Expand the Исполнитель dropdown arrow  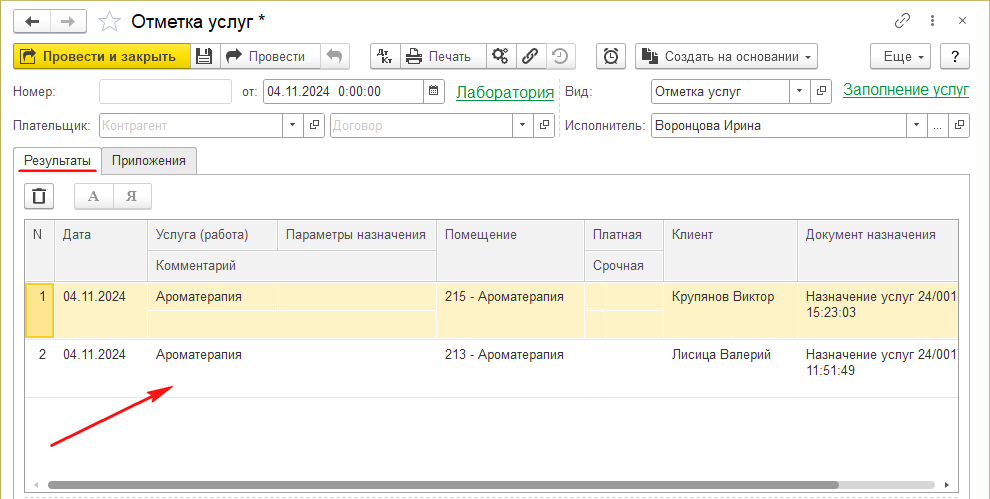tap(916, 126)
